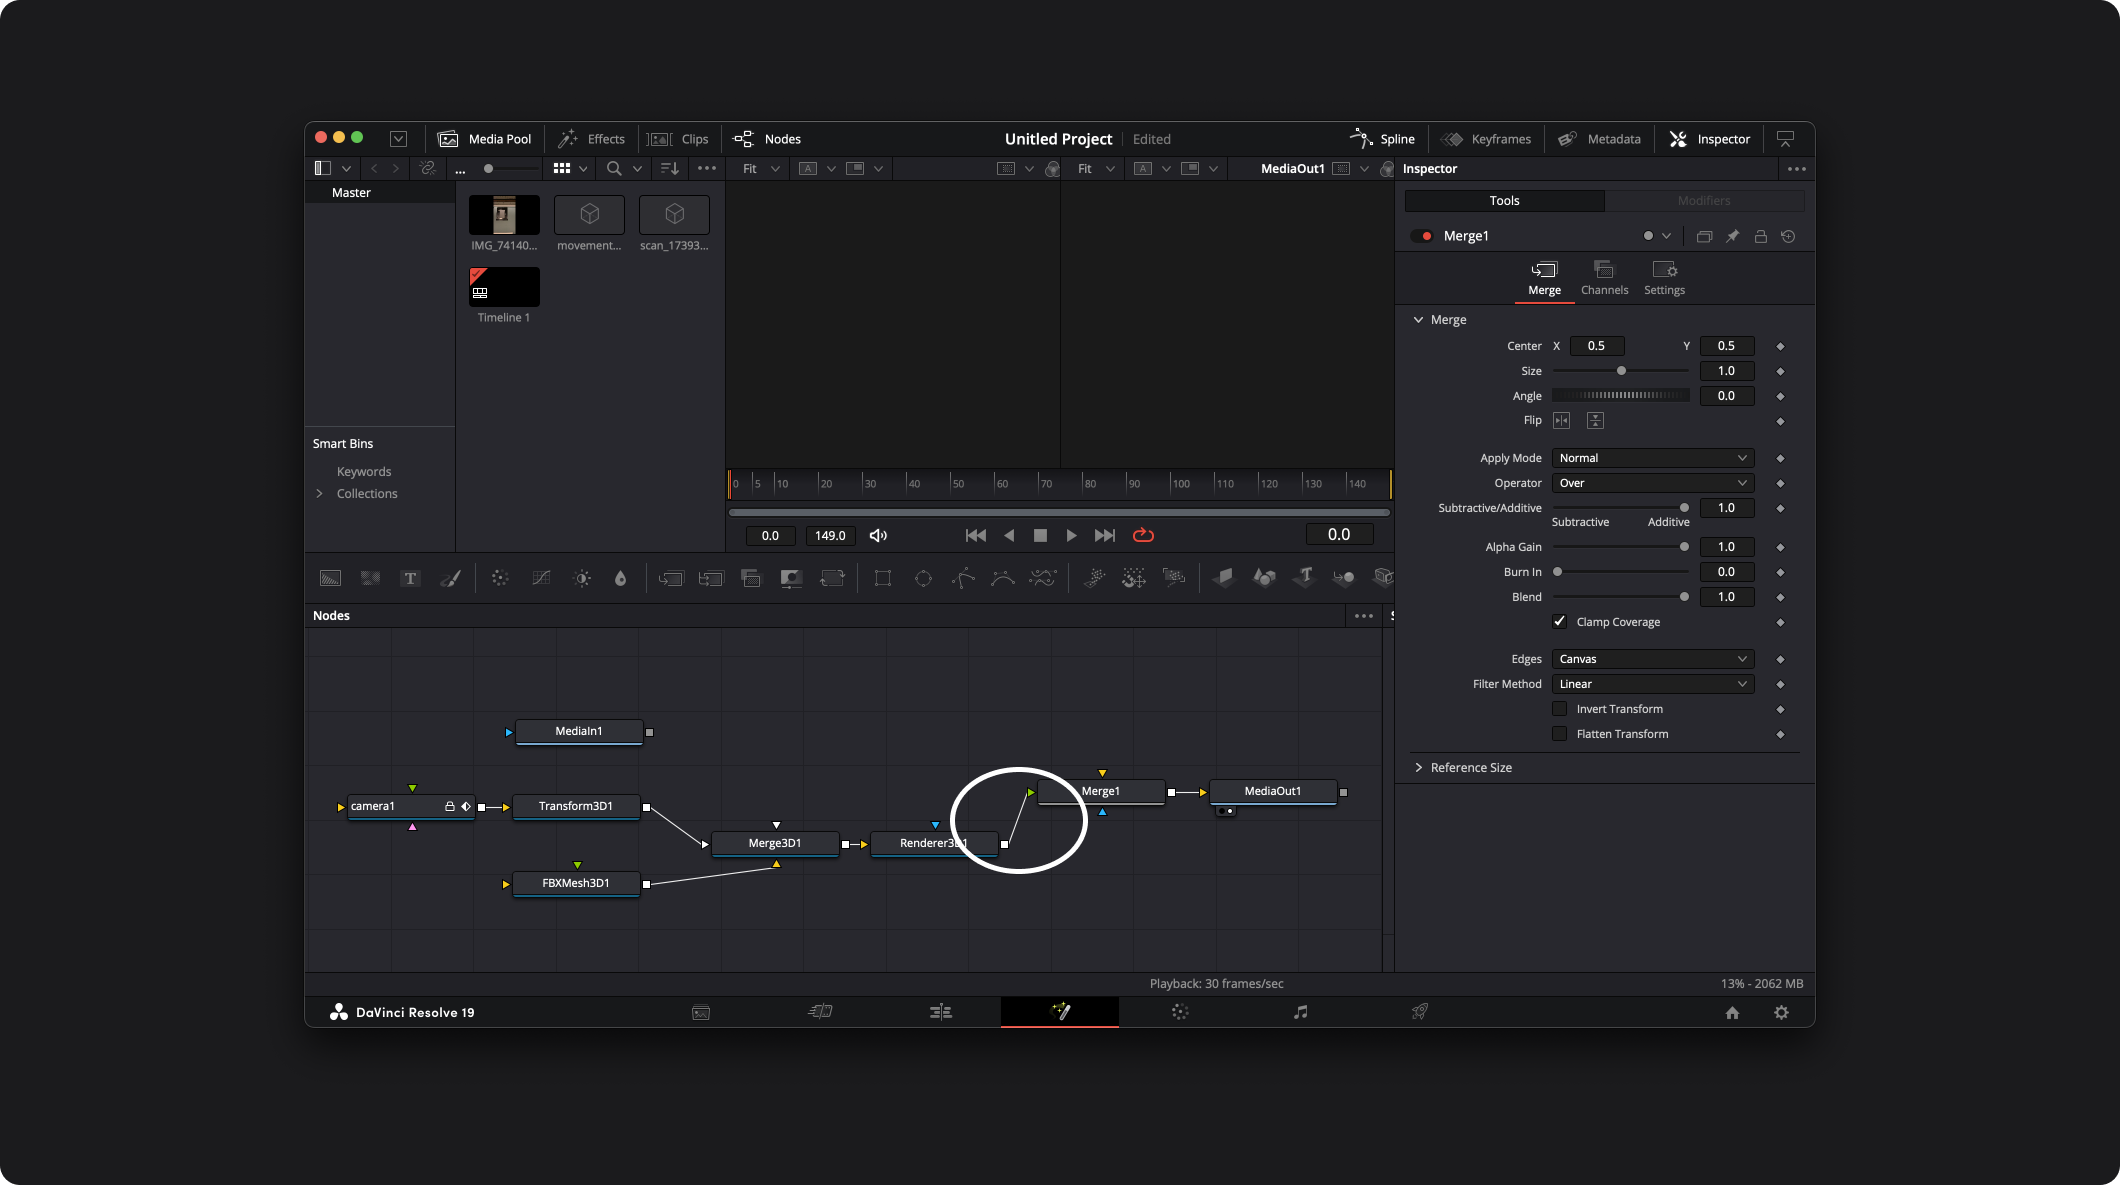
Task: Expand the Reference Size section
Action: click(x=1470, y=768)
